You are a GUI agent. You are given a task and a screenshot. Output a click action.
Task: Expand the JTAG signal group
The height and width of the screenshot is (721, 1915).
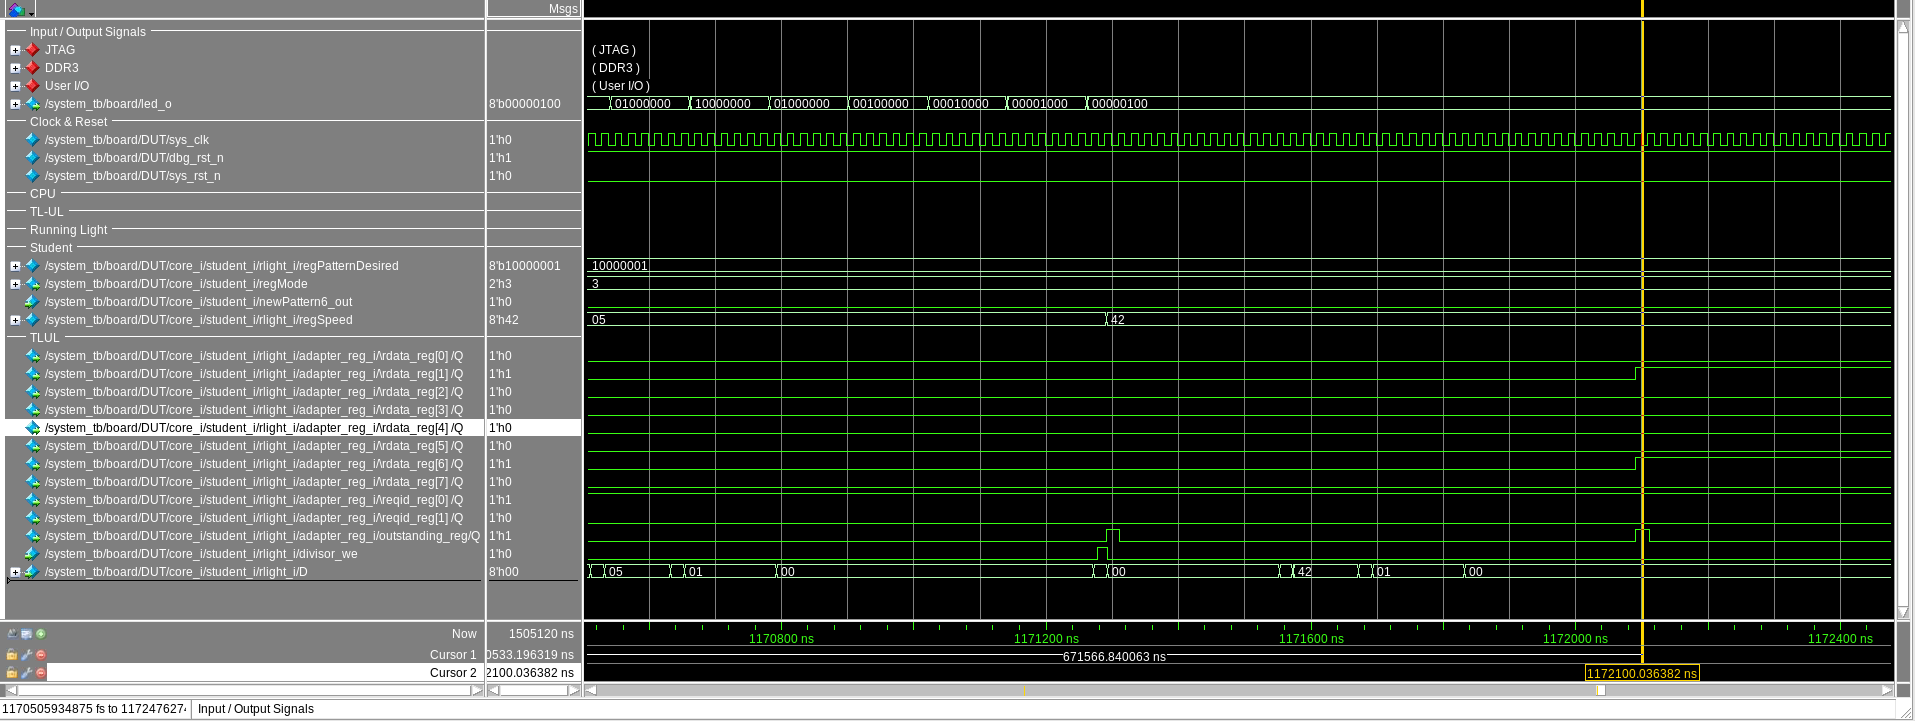[x=15, y=50]
